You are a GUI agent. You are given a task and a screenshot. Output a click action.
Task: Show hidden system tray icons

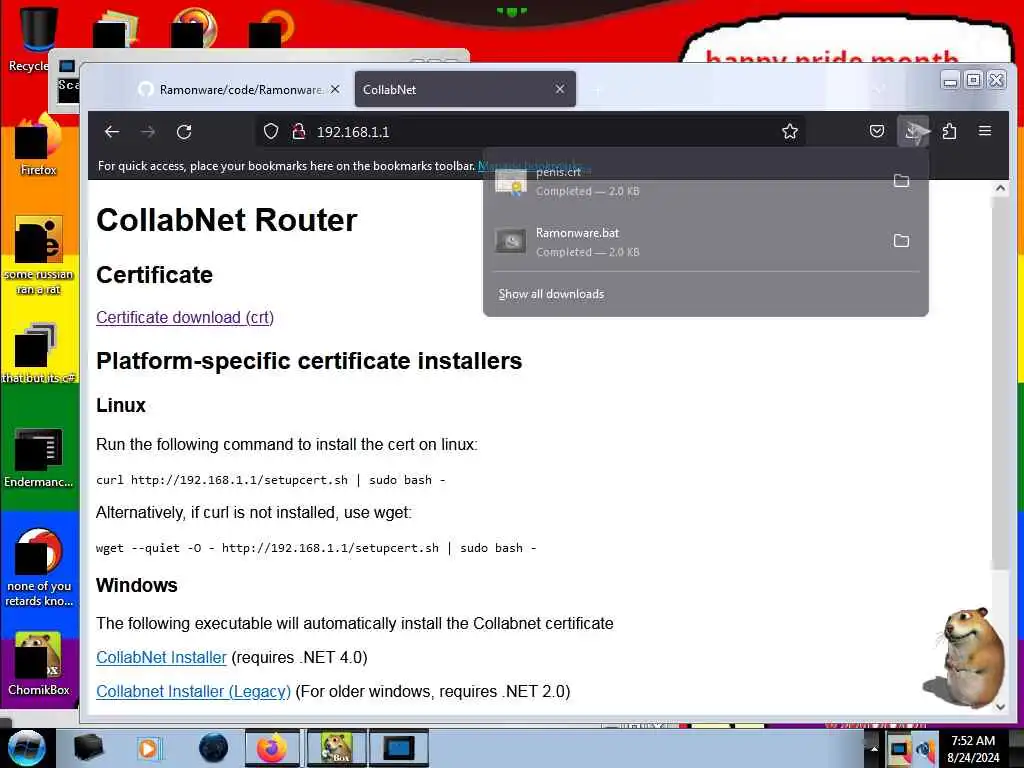coord(874,749)
